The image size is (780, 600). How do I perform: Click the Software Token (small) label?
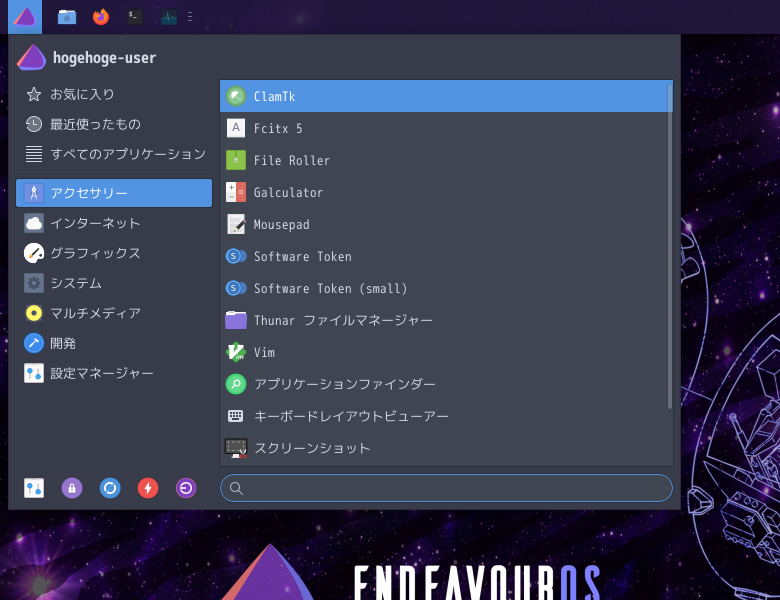(331, 288)
